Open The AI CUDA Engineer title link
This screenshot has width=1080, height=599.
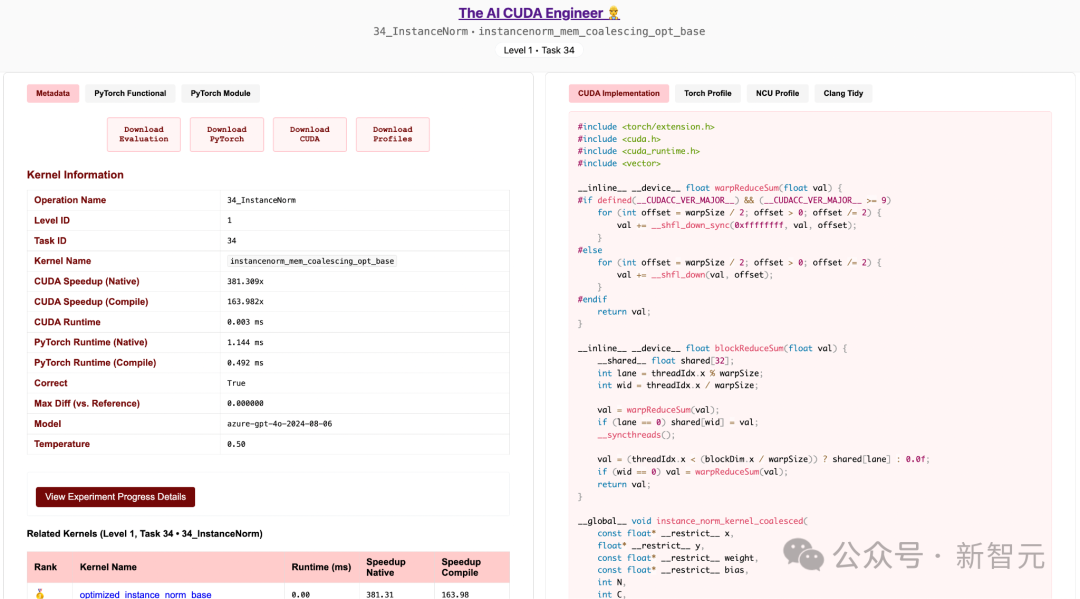539,13
